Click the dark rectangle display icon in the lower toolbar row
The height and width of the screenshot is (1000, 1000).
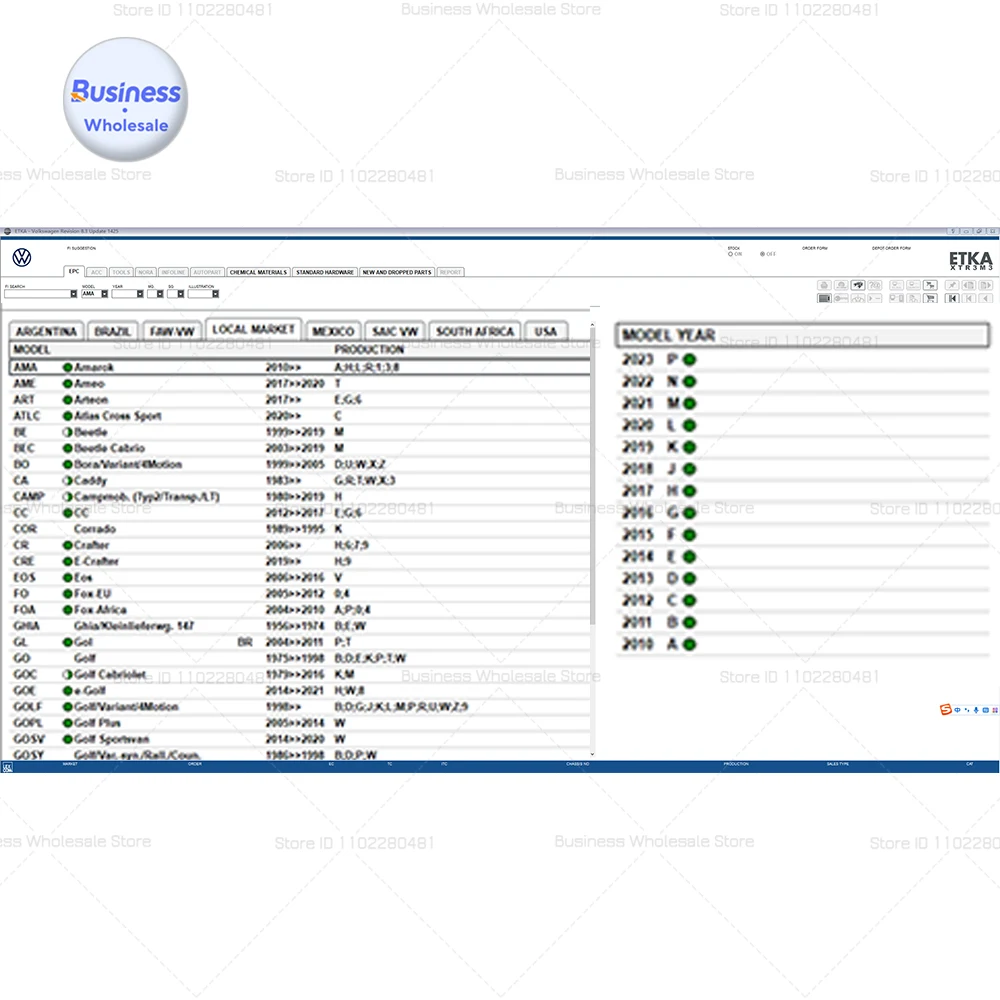[825, 298]
